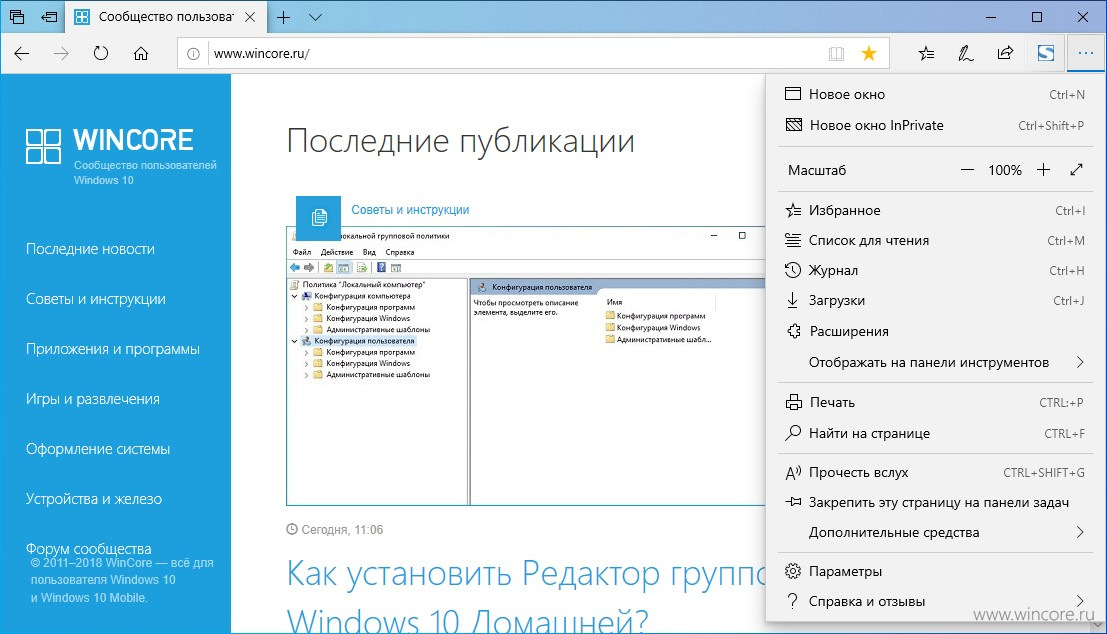Viewport: 1107px width, 634px height.
Task: Open article Как установить Редактор групповой политики
Action: (526, 597)
